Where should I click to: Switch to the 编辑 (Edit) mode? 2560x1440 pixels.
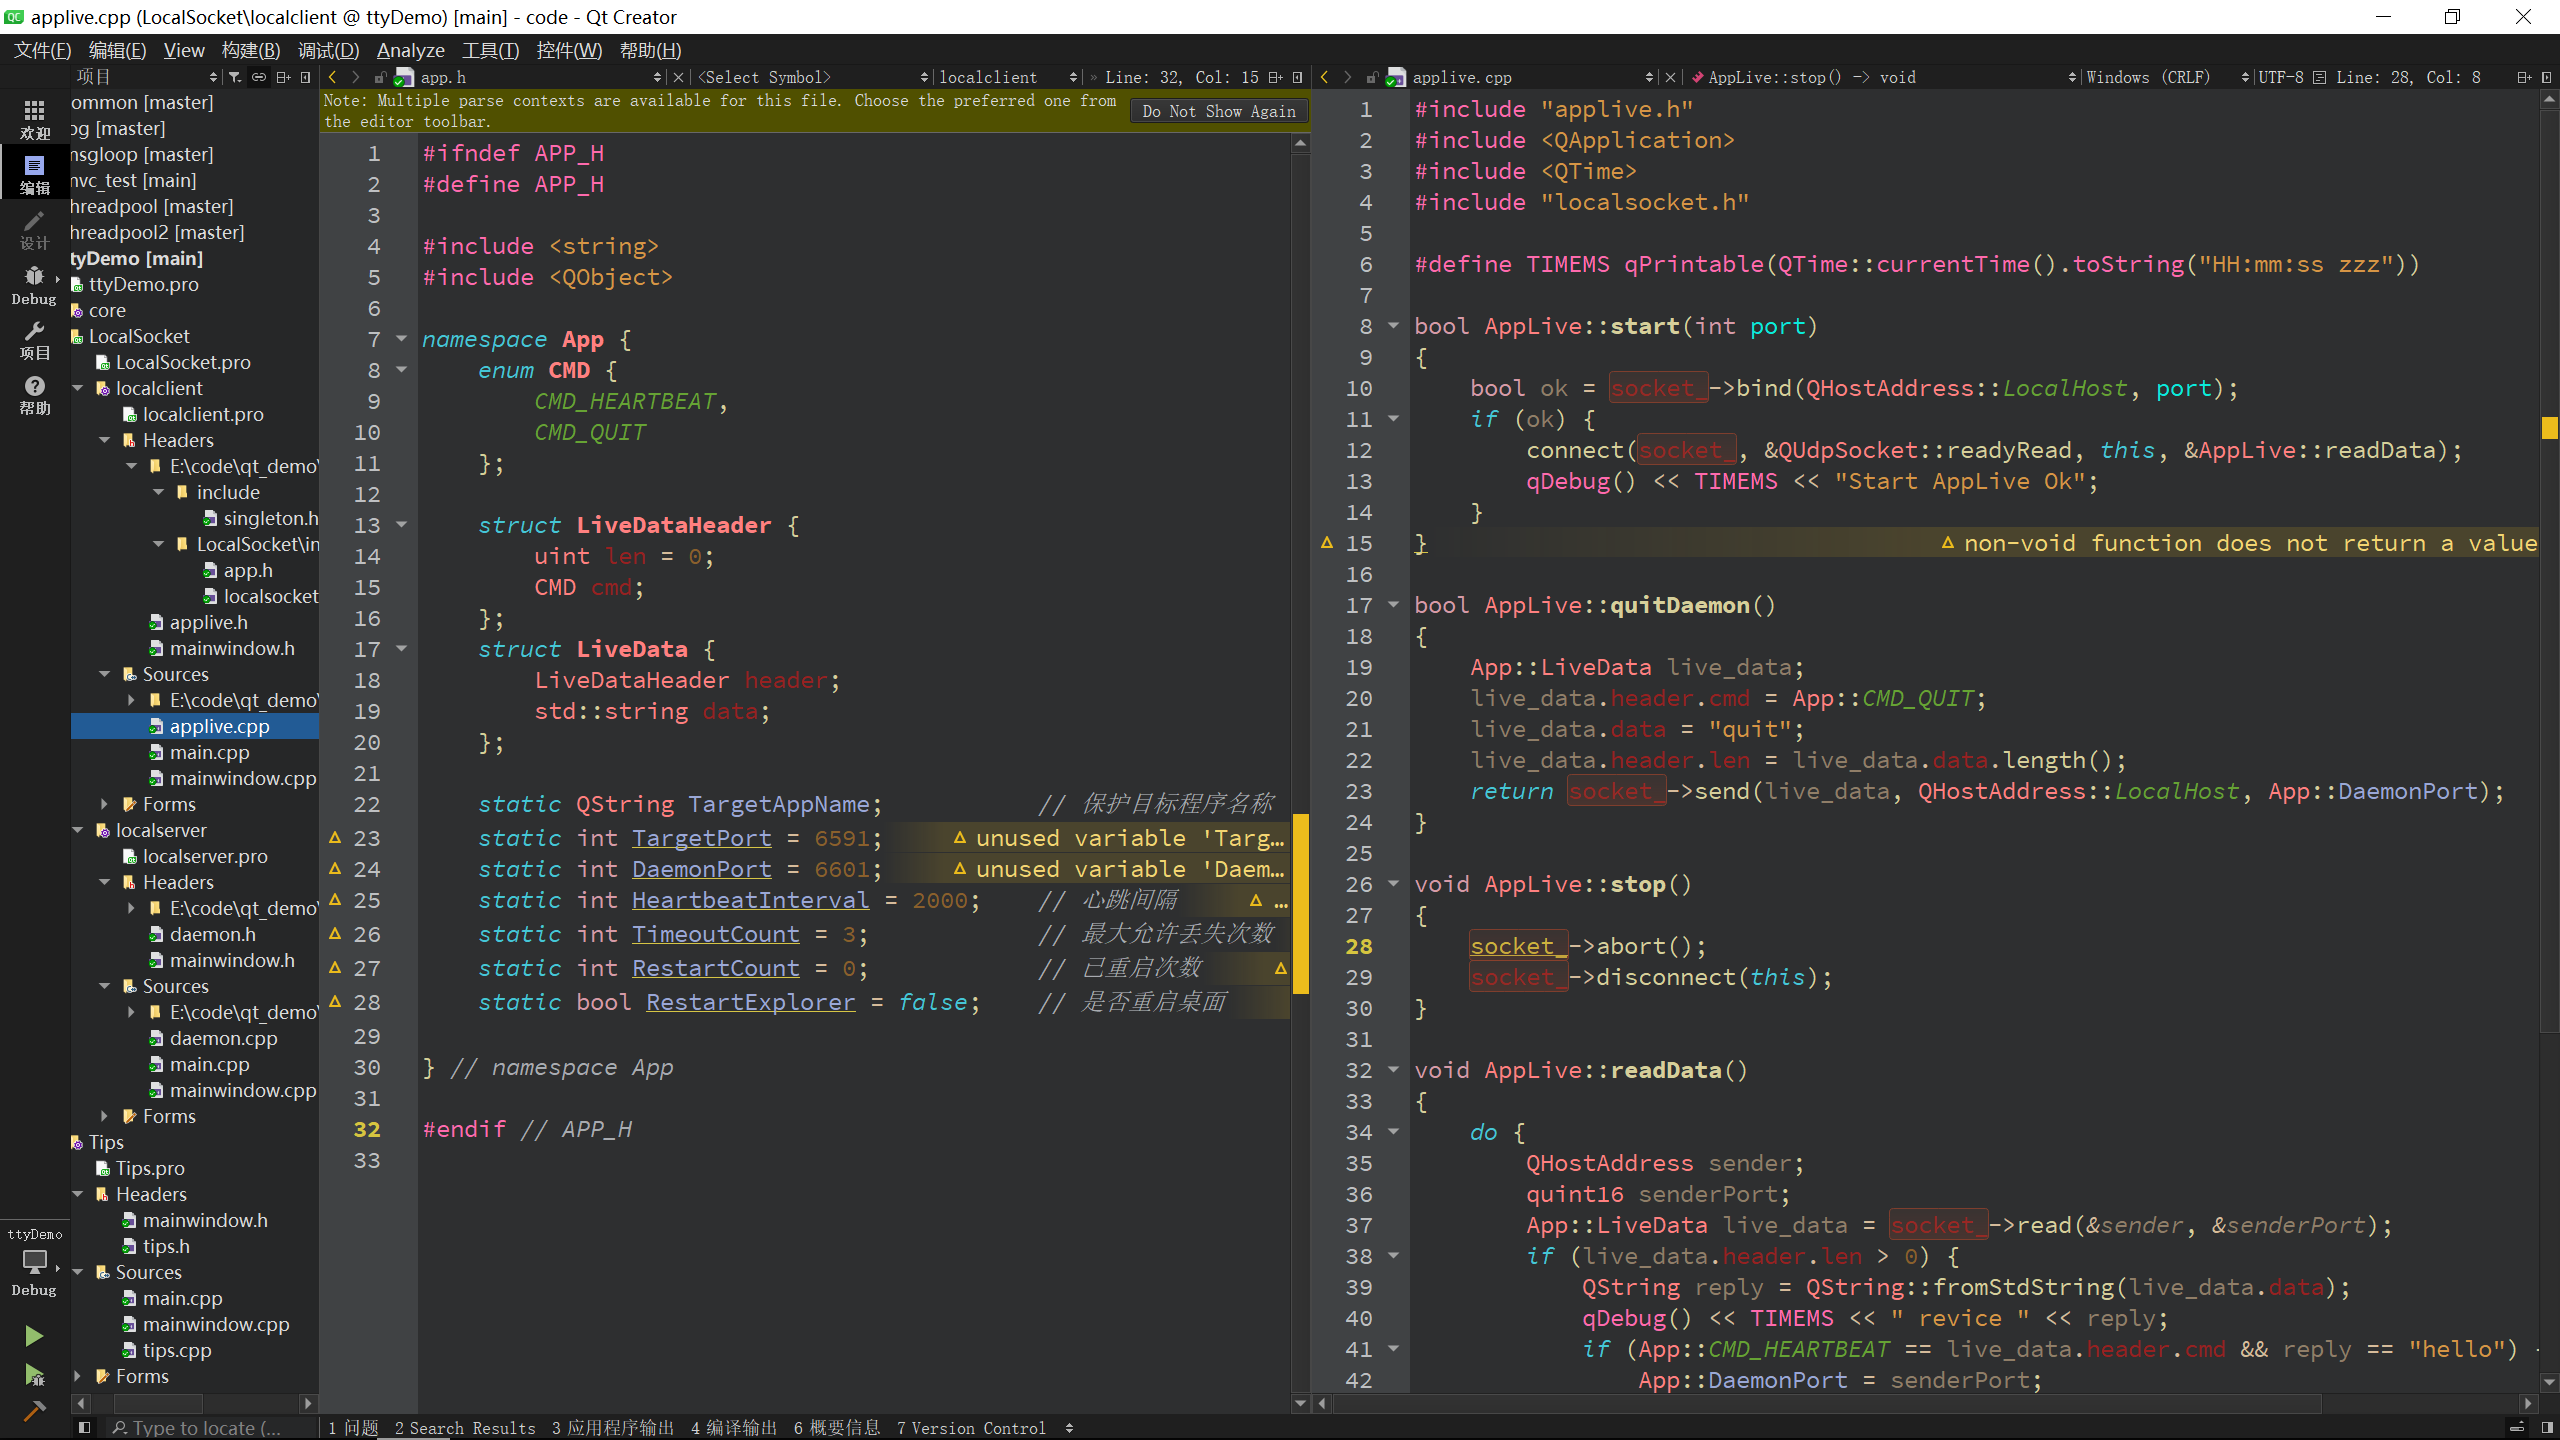34,174
